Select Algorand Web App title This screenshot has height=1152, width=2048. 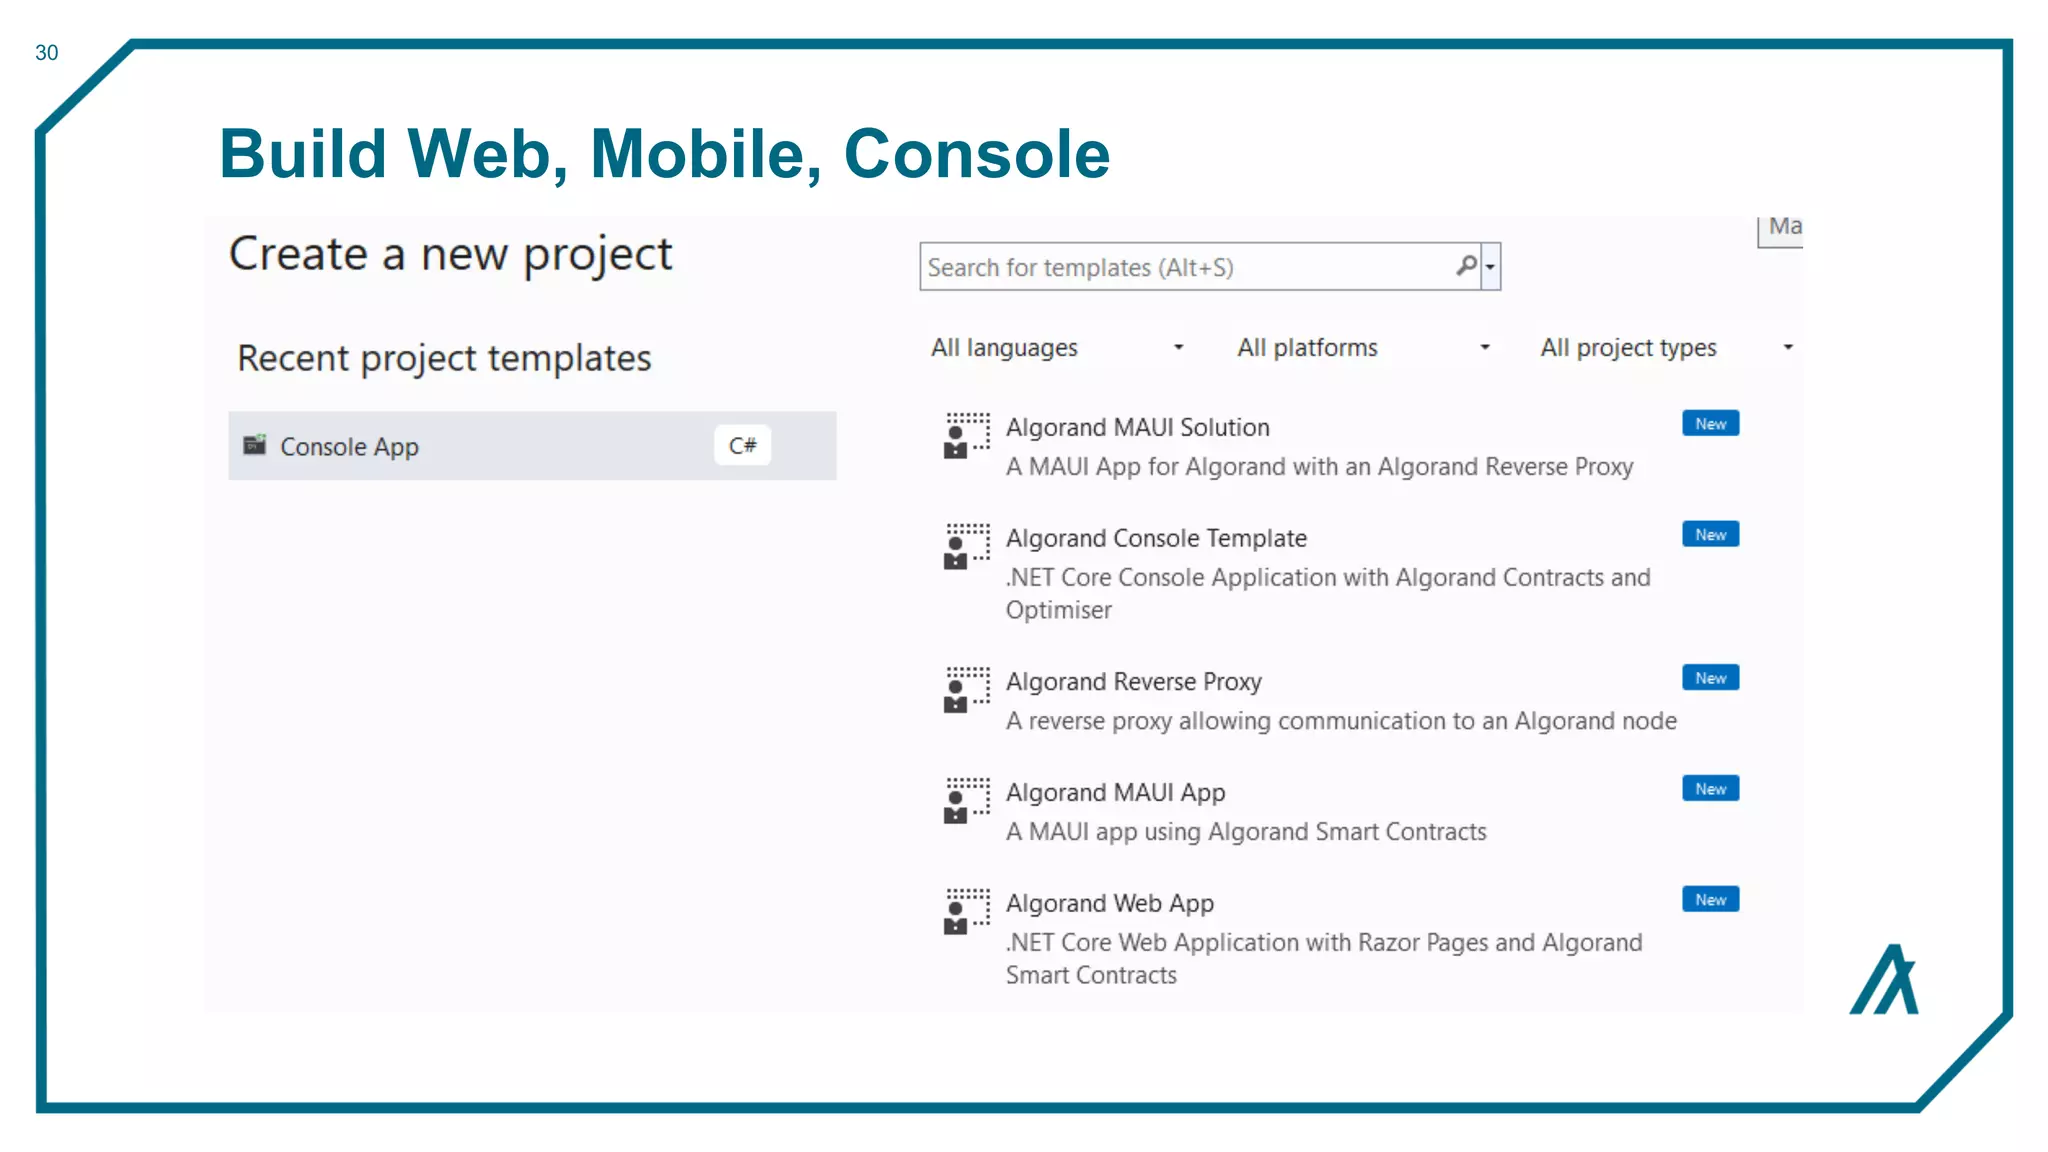pos(1109,904)
